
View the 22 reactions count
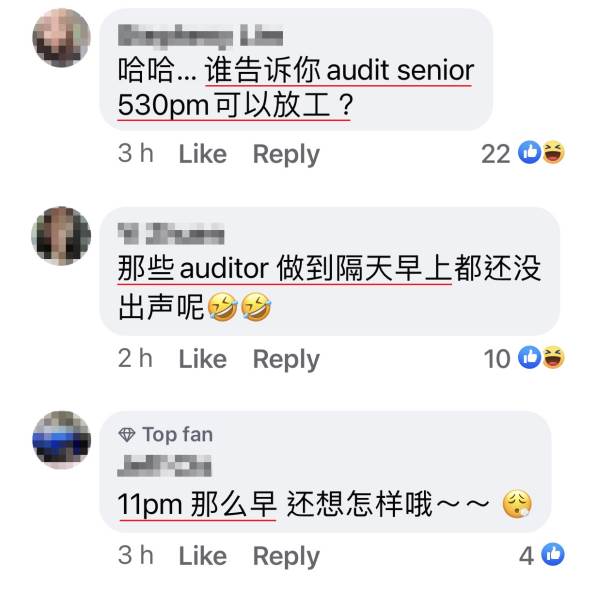(496, 154)
